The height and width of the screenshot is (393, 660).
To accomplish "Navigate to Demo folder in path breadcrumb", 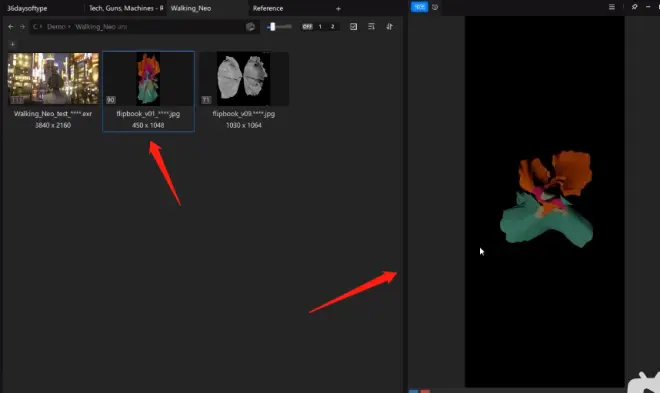I will [56, 27].
